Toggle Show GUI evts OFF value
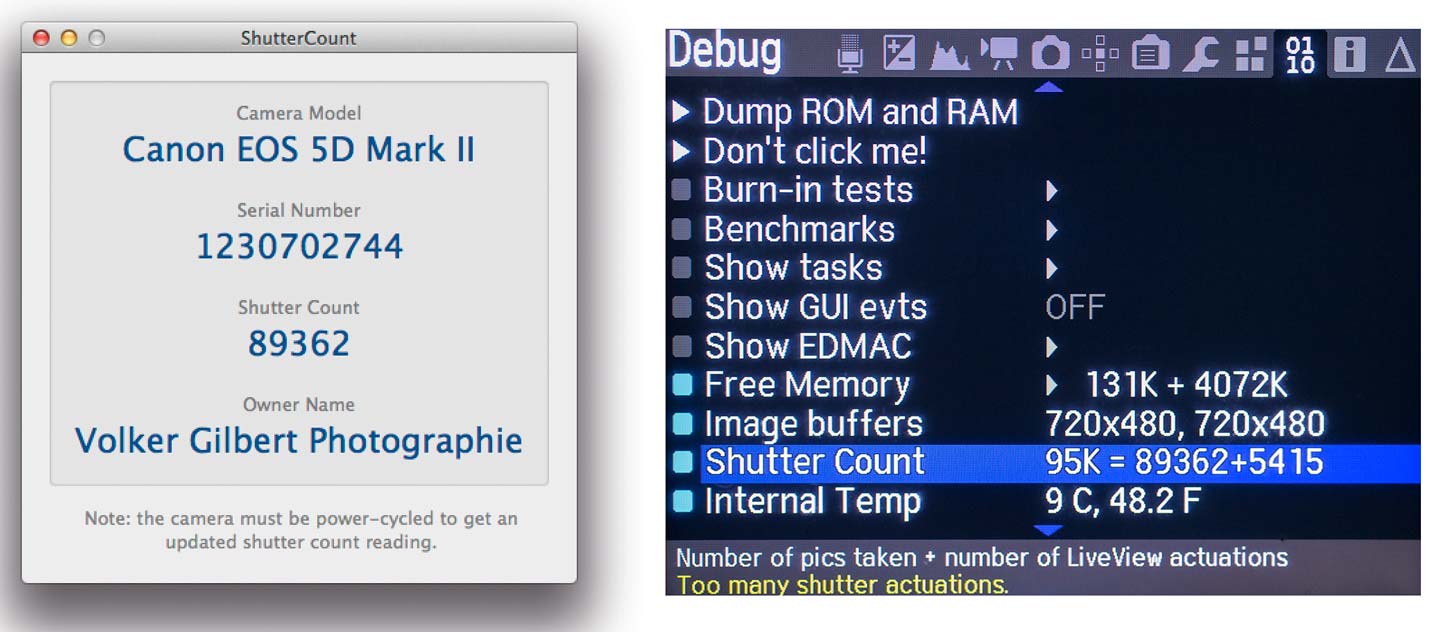The image size is (1440, 632). [x=1075, y=307]
